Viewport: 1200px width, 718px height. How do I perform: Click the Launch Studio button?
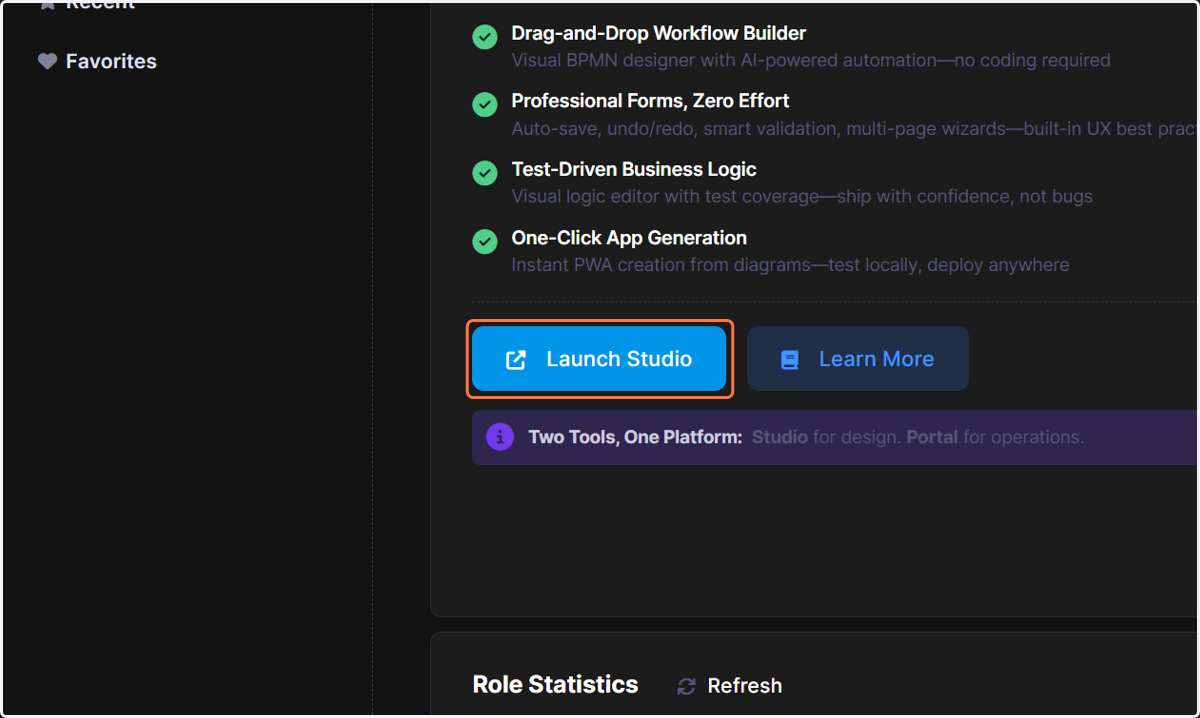599,359
